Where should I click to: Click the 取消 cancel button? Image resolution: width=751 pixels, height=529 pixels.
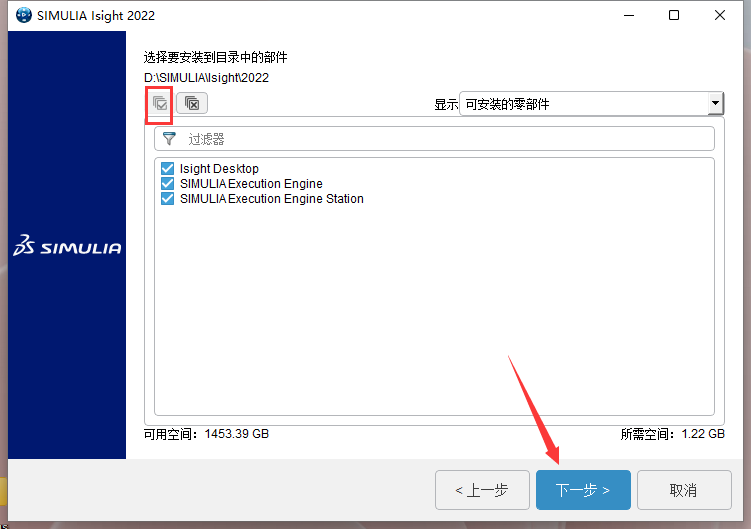[684, 490]
